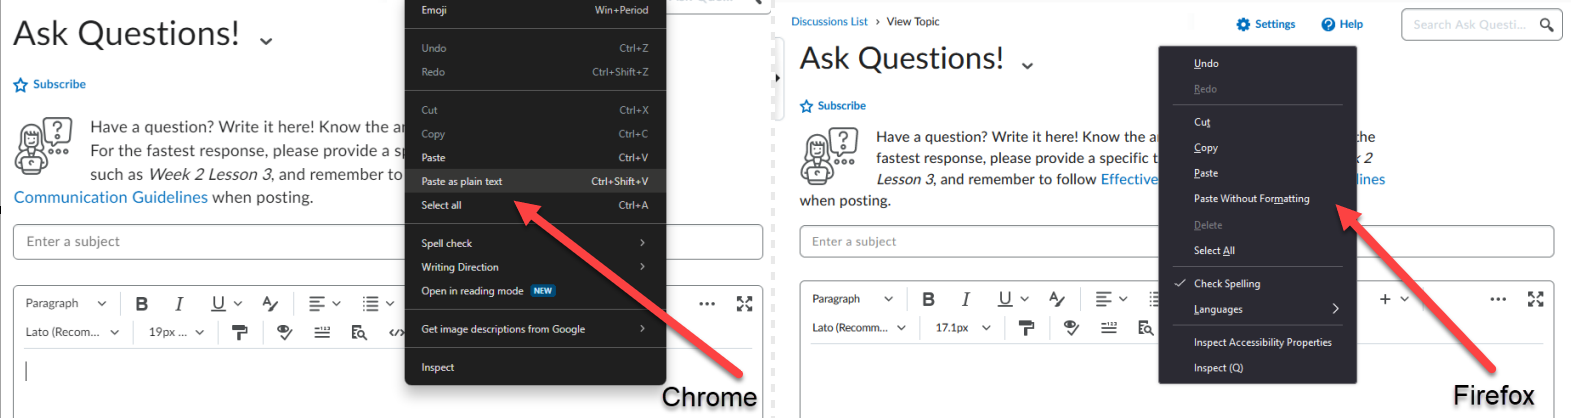This screenshot has width=1571, height=418.
Task: Open Lato font dropdown in Chrome editor
Action: pyautogui.click(x=72, y=332)
